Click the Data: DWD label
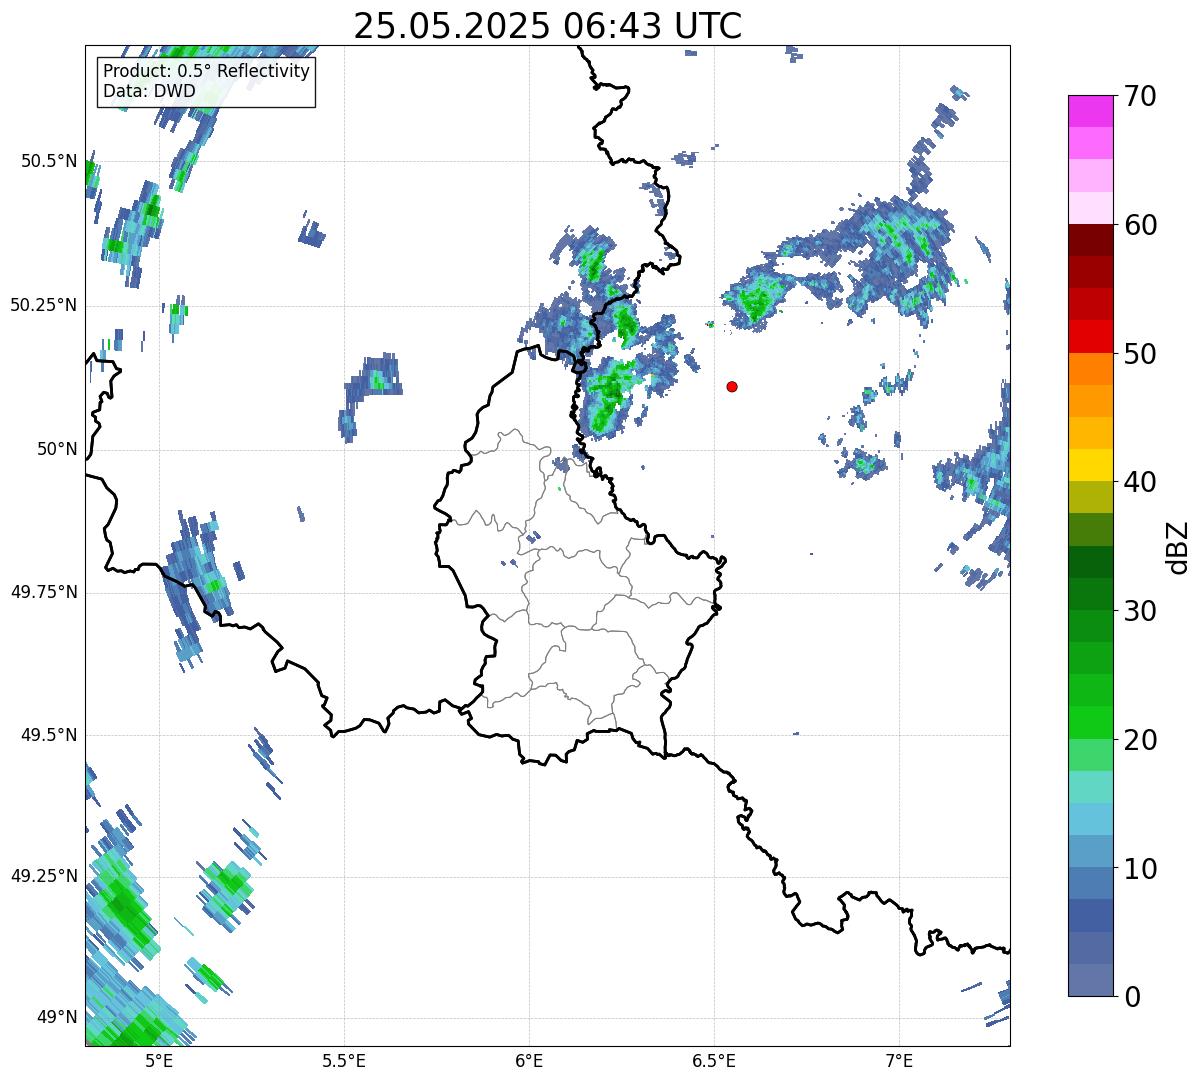Viewport: 1202px width, 1081px height. (150, 91)
